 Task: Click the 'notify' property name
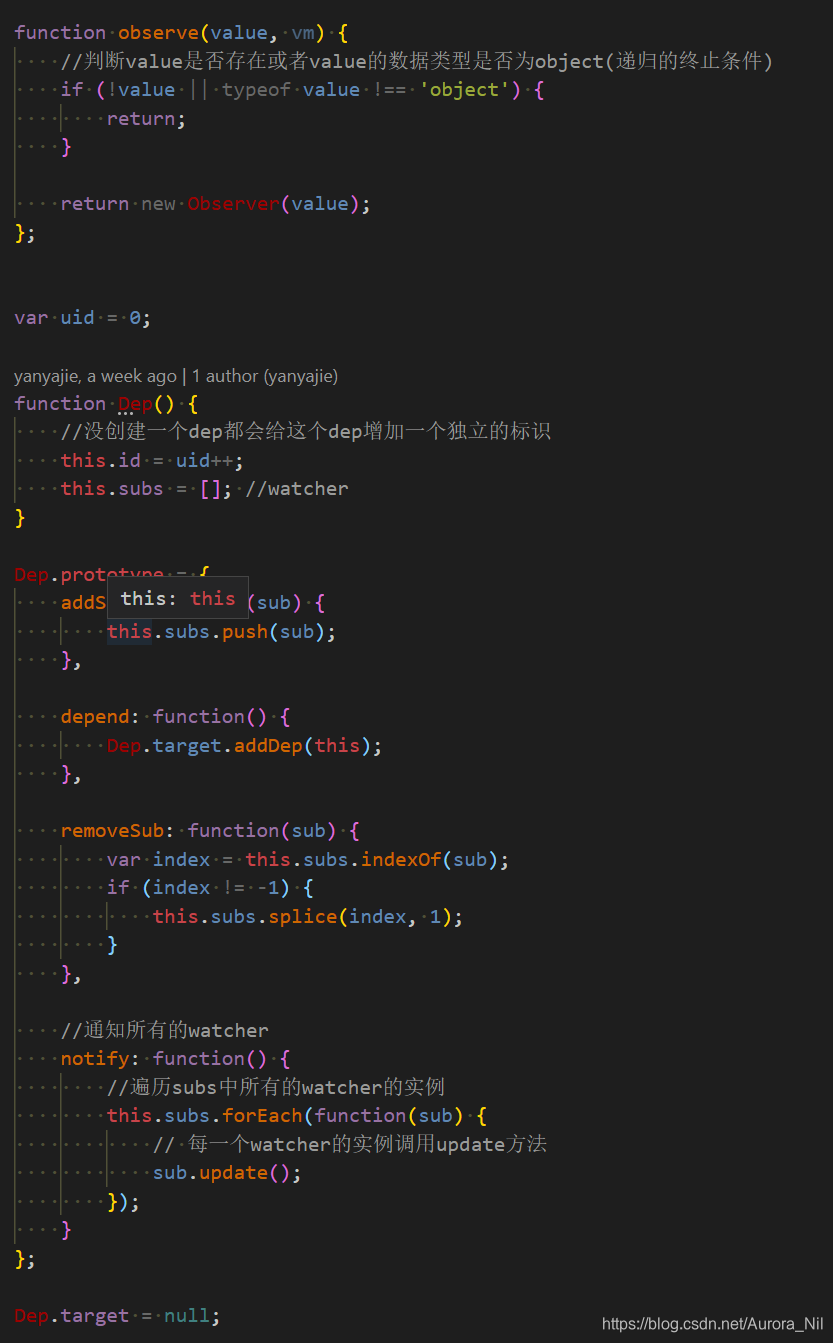pos(95,1058)
